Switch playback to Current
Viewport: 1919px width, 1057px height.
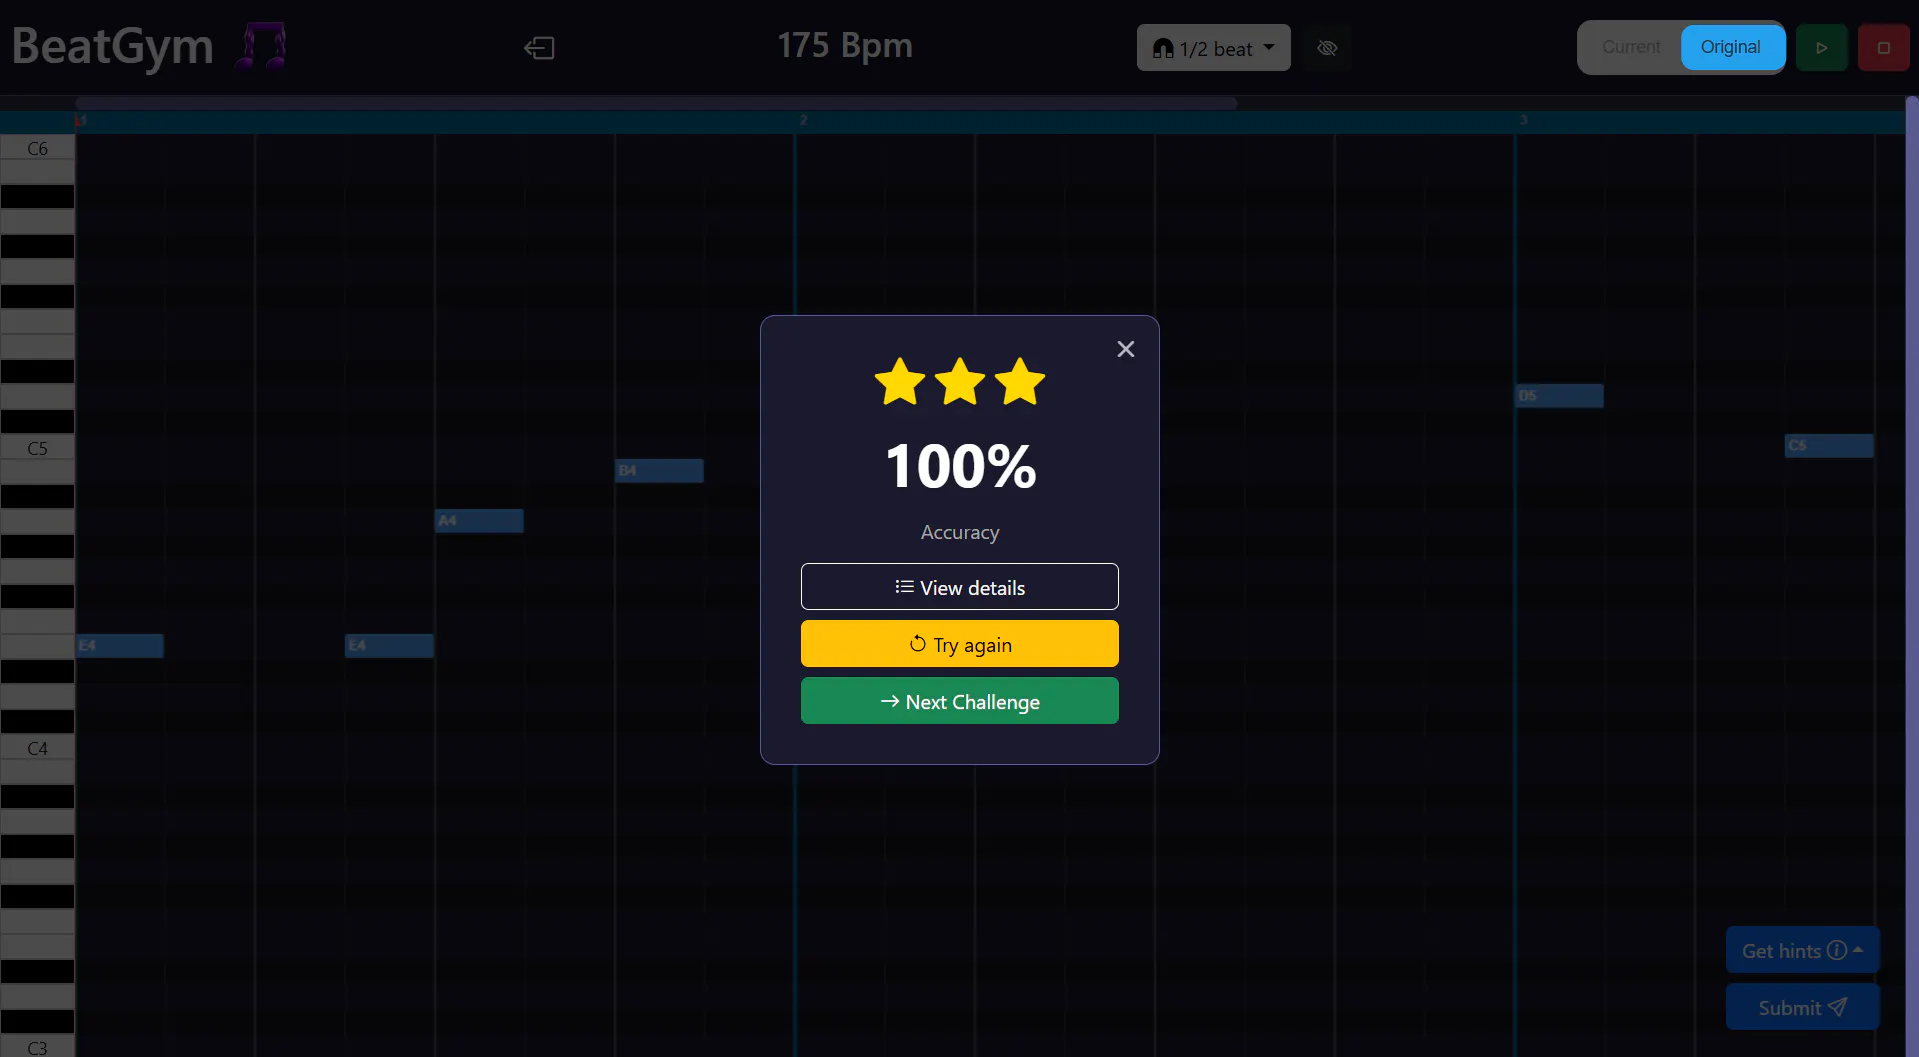1630,47
